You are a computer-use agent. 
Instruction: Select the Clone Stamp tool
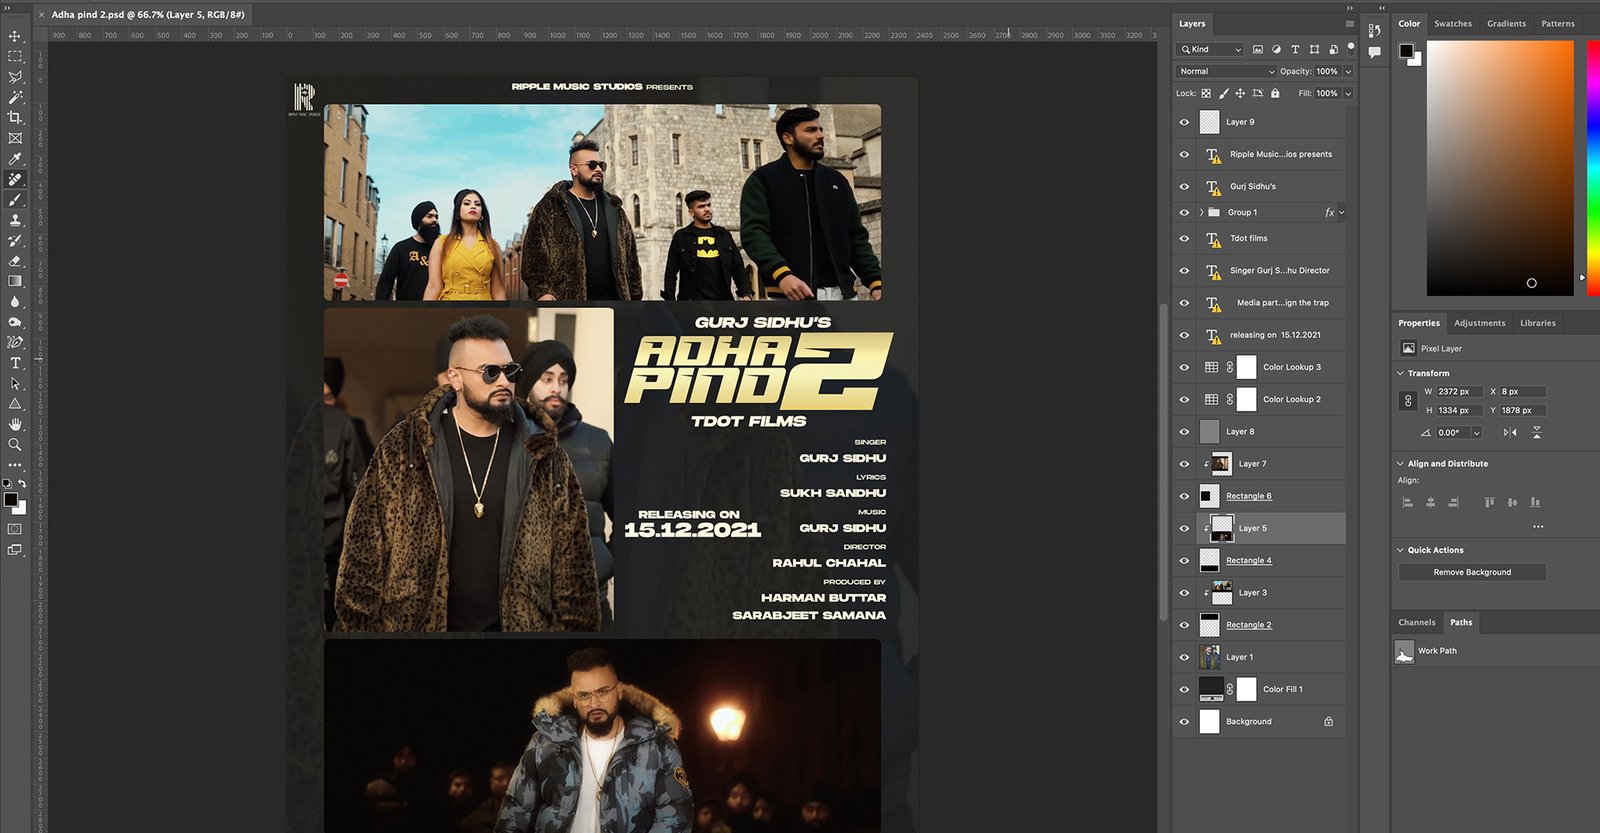pyautogui.click(x=15, y=220)
